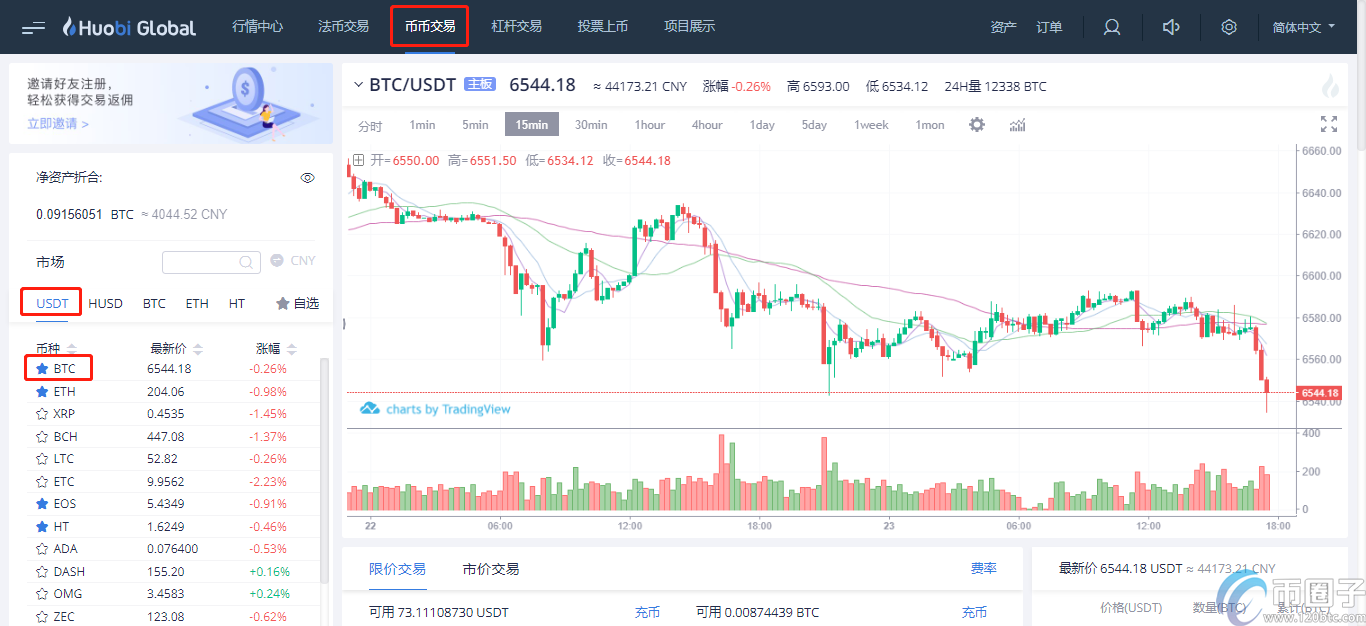Favorite LTC star
Image resolution: width=1366 pixels, height=626 pixels.
point(42,458)
